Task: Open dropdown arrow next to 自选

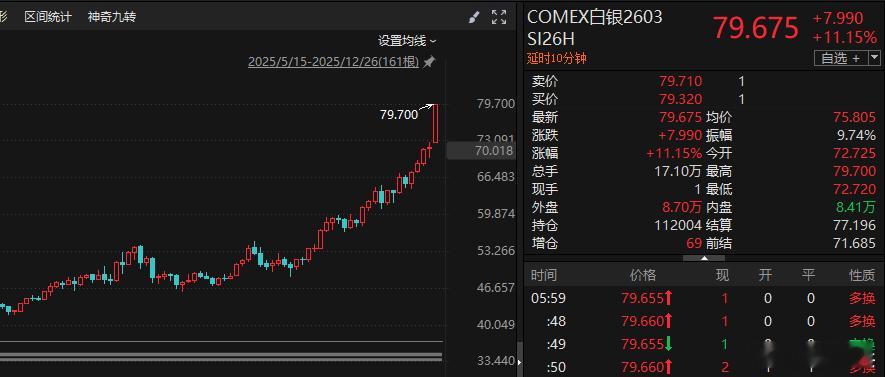Action: pos(874,58)
